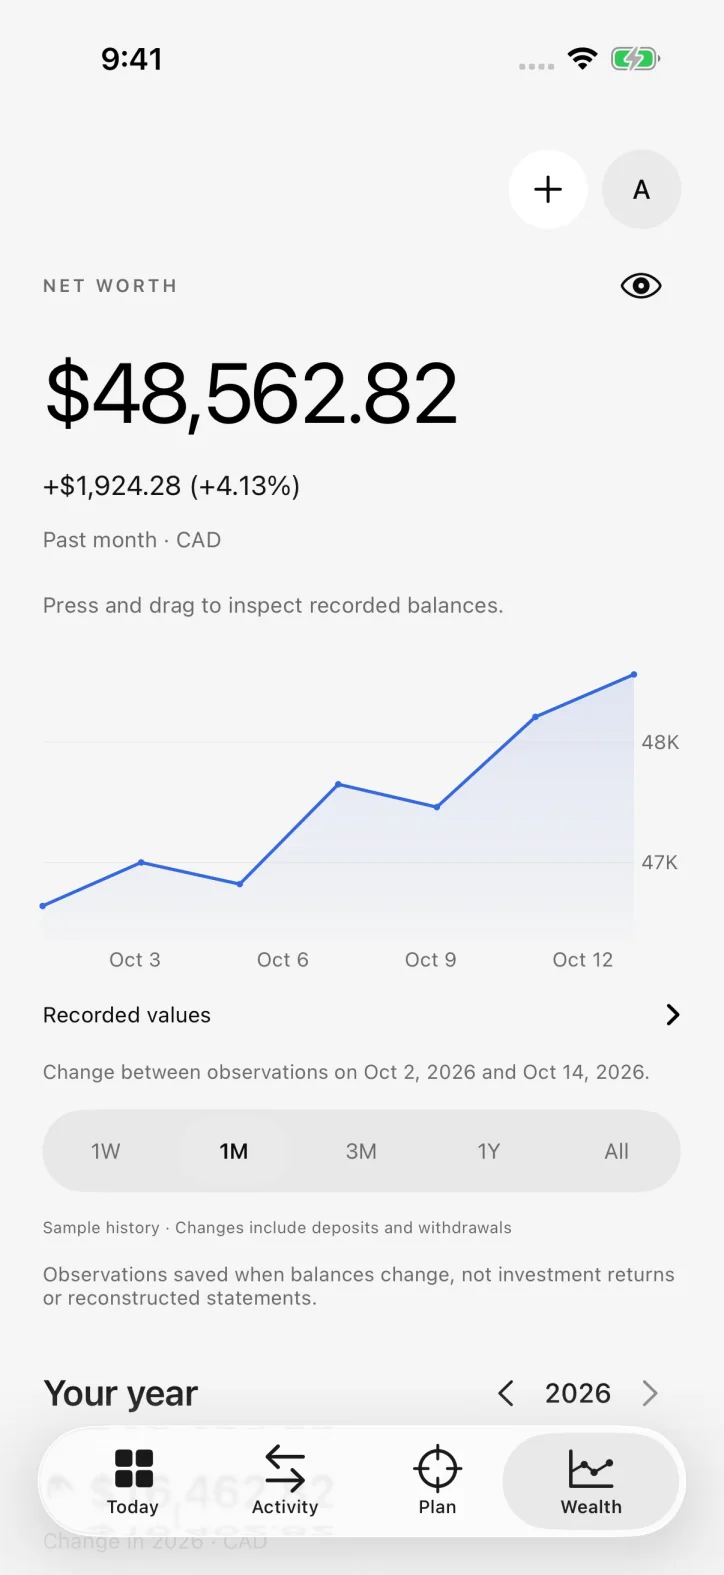Viewport: 724px width, 1575px height.
Task: Click the +$1,924.28 (+4.13%) change text
Action: click(171, 486)
